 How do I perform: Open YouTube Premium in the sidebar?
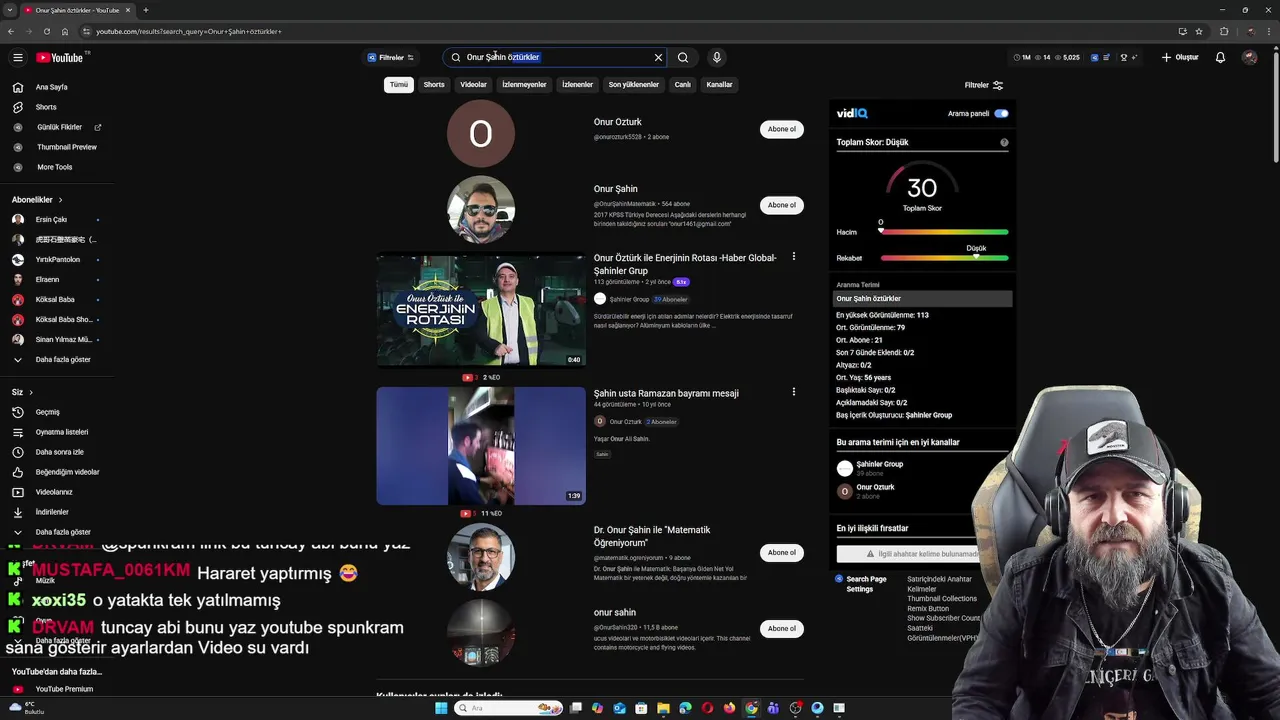[64, 689]
